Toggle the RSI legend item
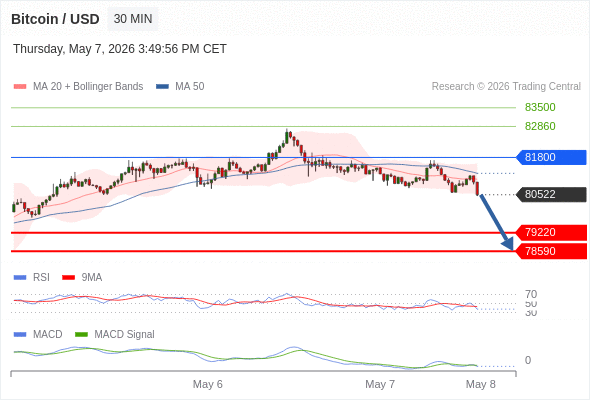This screenshot has height=400, width=590. (32, 278)
